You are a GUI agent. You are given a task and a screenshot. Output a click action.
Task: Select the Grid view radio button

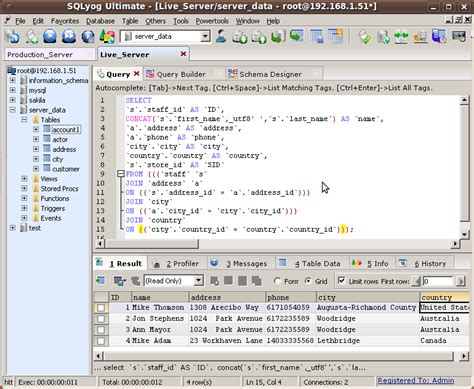(308, 281)
